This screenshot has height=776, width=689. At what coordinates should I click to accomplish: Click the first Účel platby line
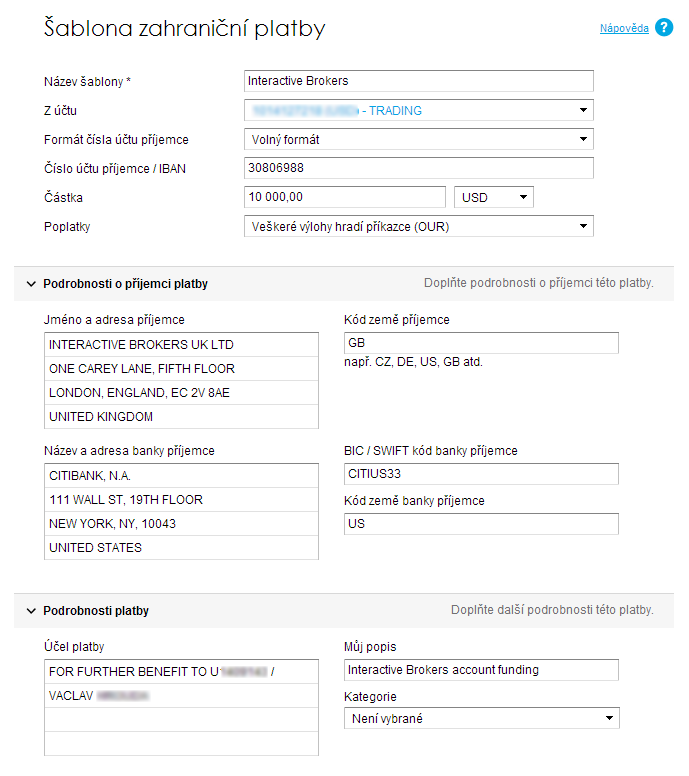pyautogui.click(x=181, y=672)
